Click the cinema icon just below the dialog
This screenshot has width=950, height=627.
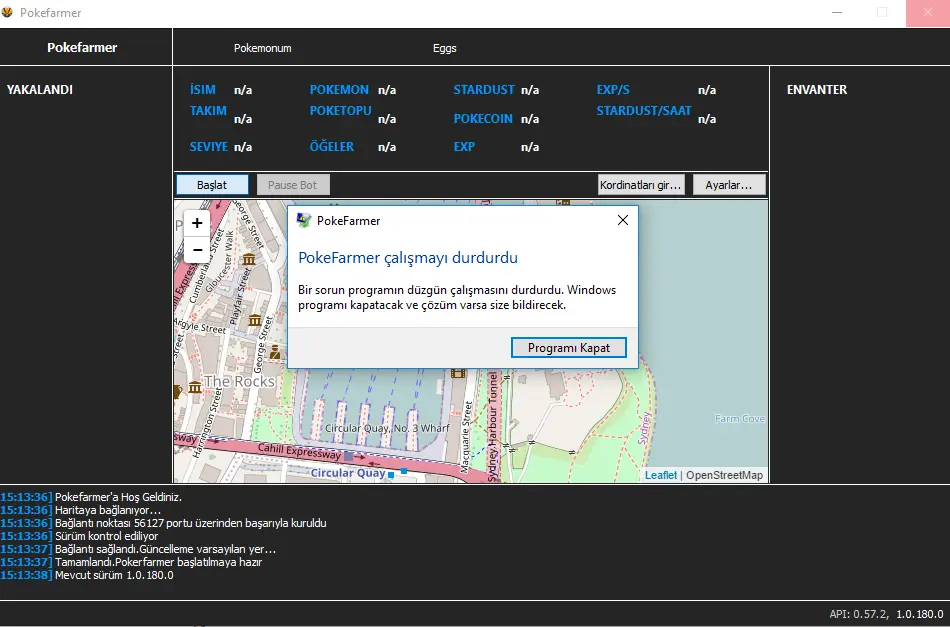[458, 373]
